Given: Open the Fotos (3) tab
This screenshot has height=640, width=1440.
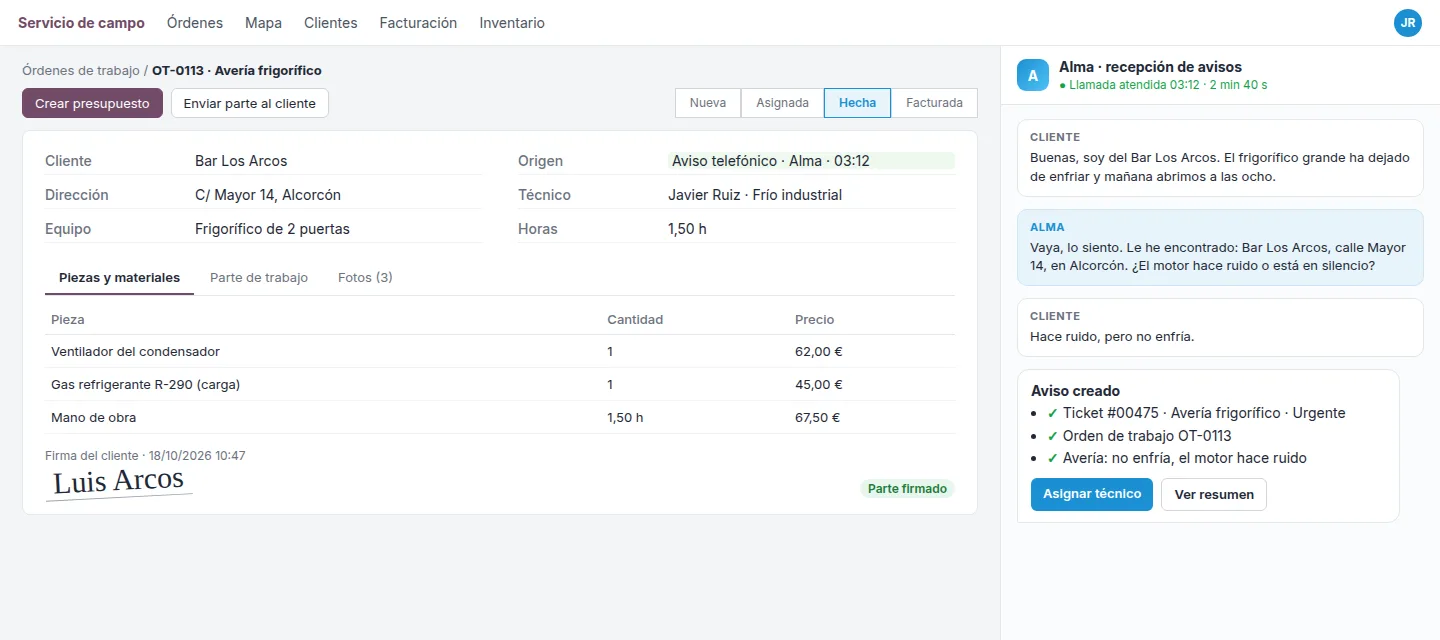Looking at the screenshot, I should coord(365,278).
